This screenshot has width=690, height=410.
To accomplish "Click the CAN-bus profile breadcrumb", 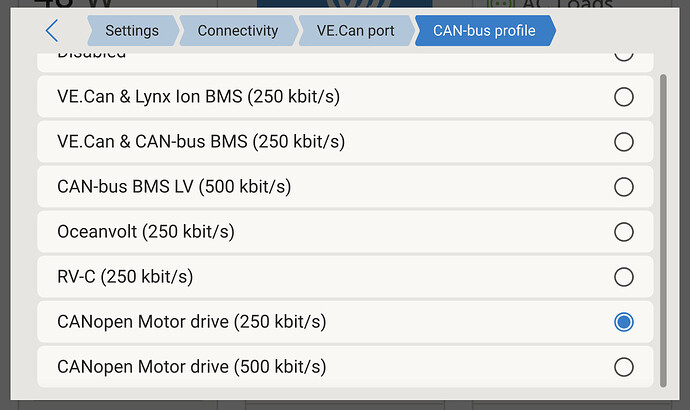I will coord(484,31).
